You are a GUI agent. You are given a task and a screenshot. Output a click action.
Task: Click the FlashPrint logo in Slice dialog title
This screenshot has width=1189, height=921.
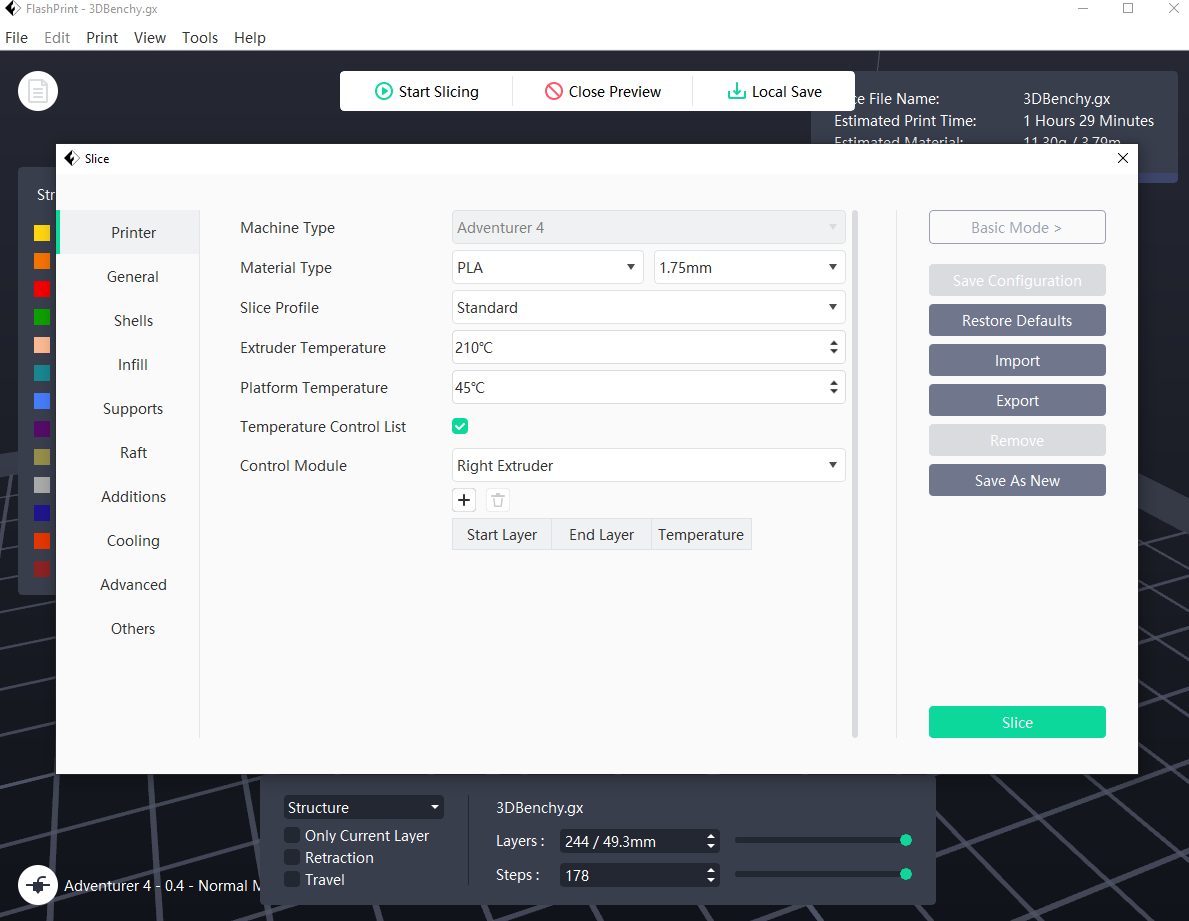(x=72, y=158)
